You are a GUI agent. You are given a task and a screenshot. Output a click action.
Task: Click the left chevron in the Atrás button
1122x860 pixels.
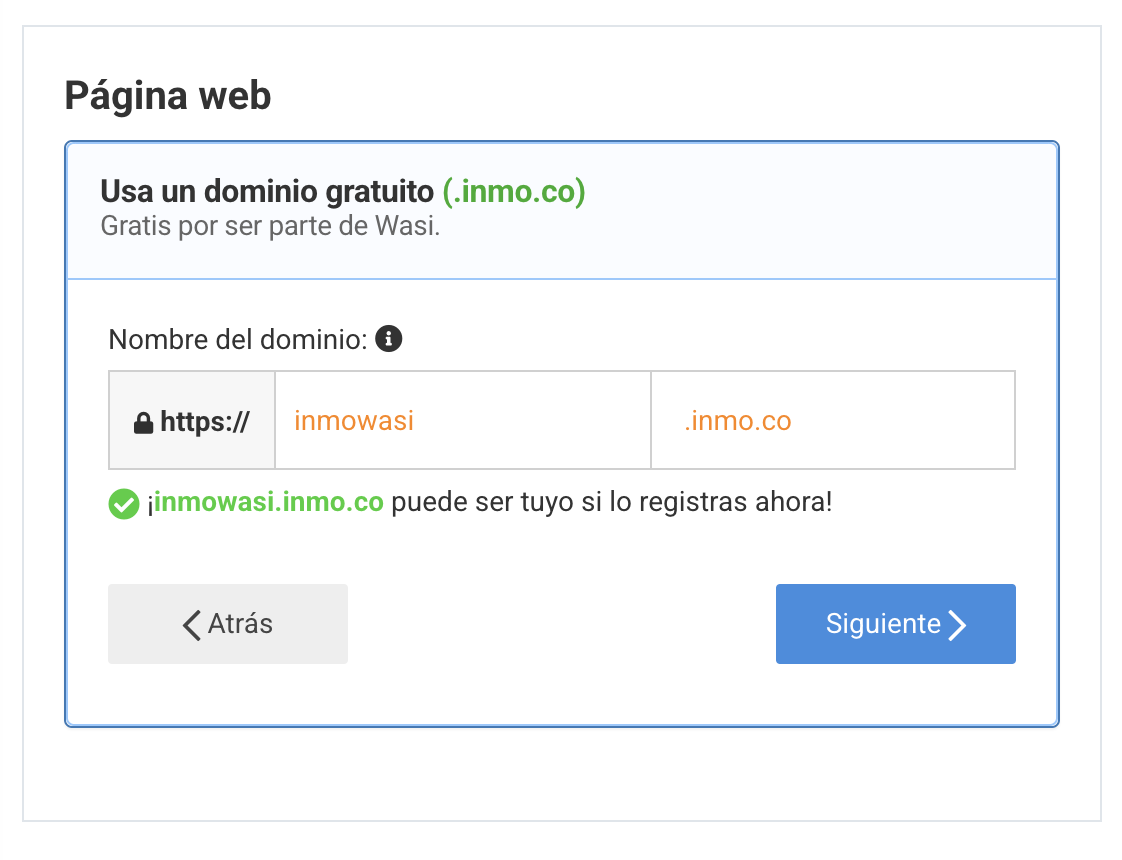pos(192,624)
